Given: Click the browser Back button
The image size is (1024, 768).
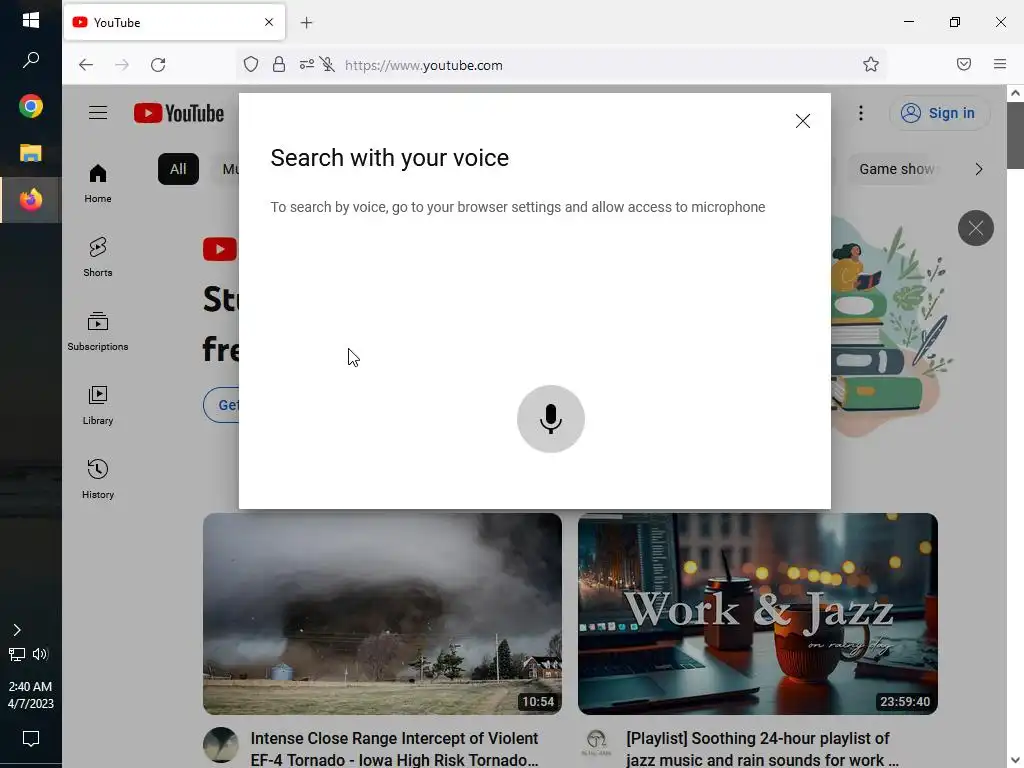Looking at the screenshot, I should (x=86, y=65).
